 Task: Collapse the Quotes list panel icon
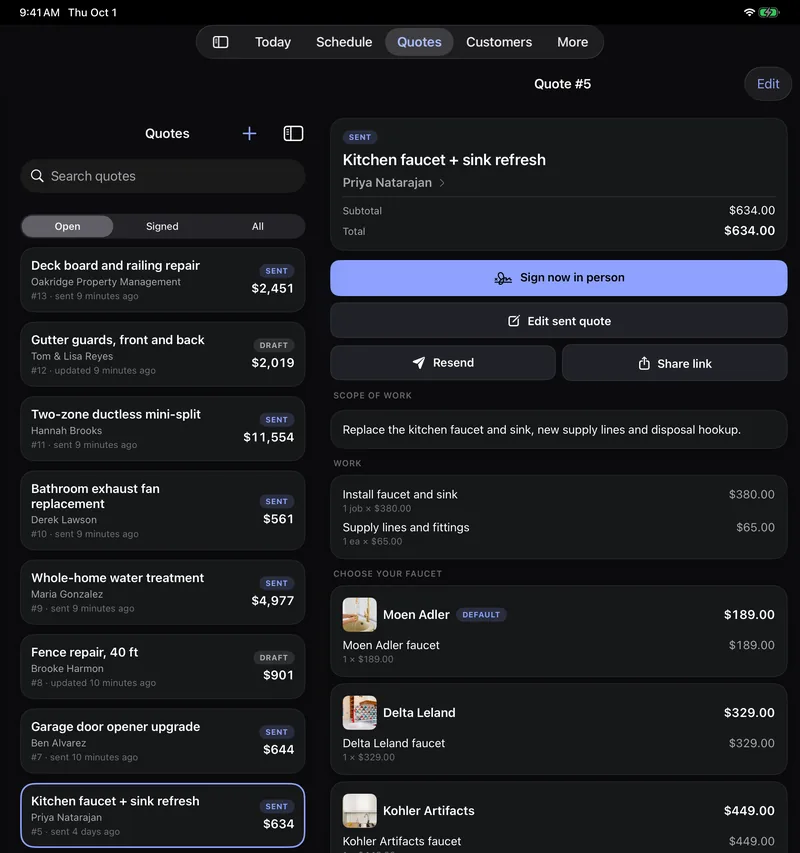pos(293,133)
